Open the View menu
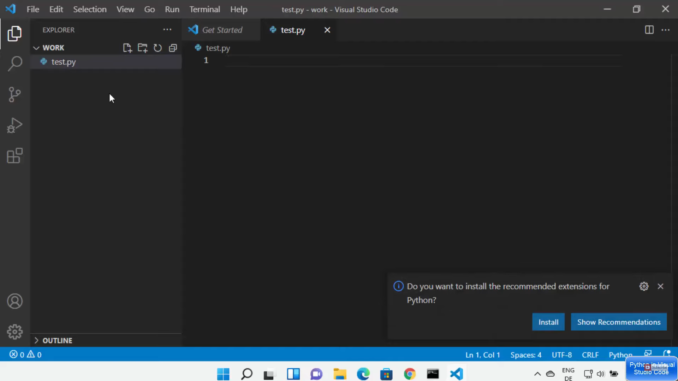 pos(125,9)
